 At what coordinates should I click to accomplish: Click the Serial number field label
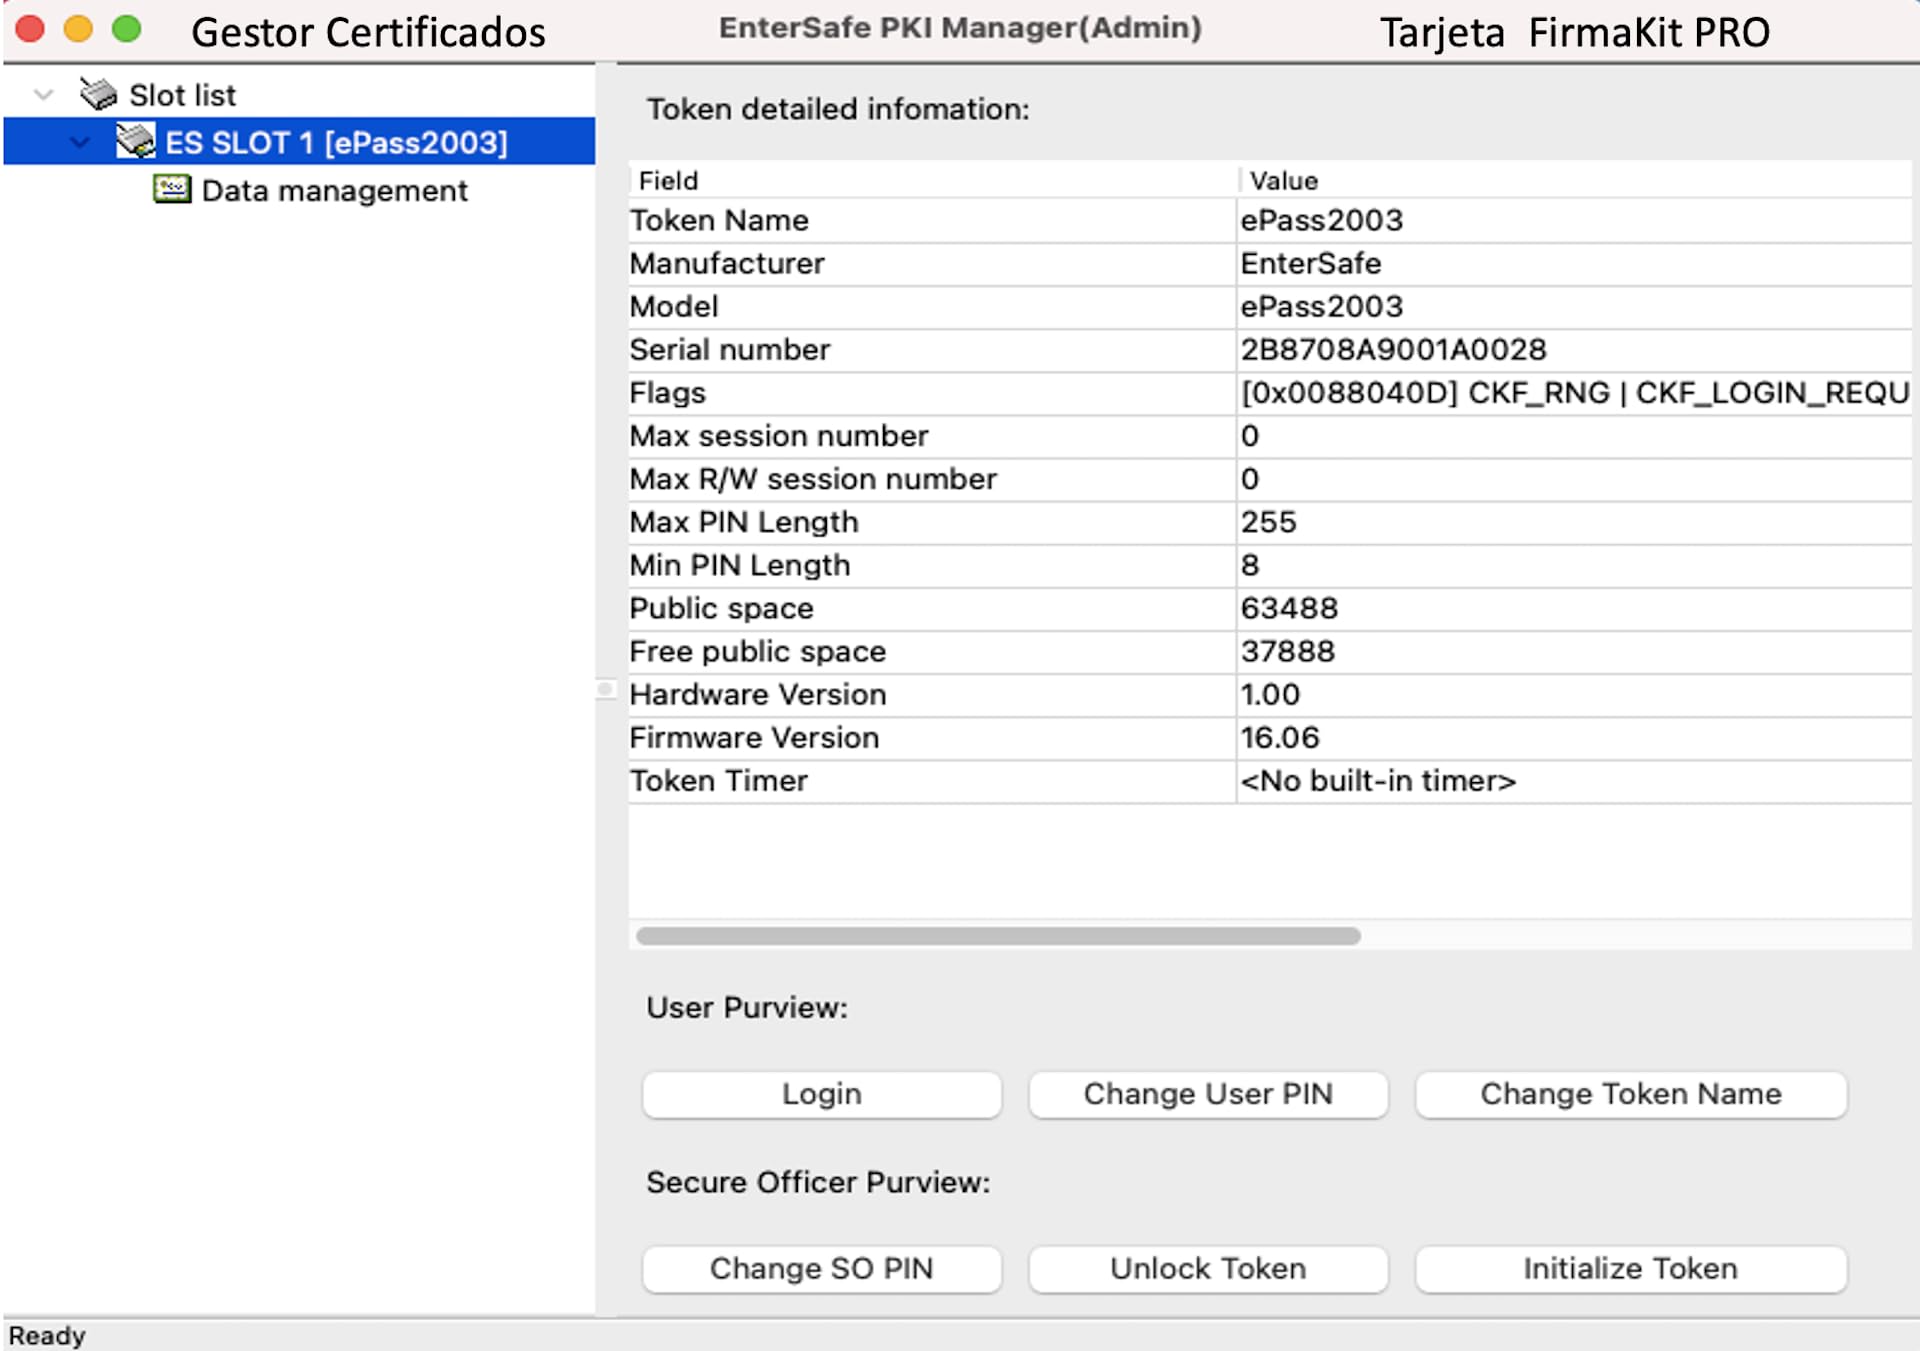(x=729, y=349)
